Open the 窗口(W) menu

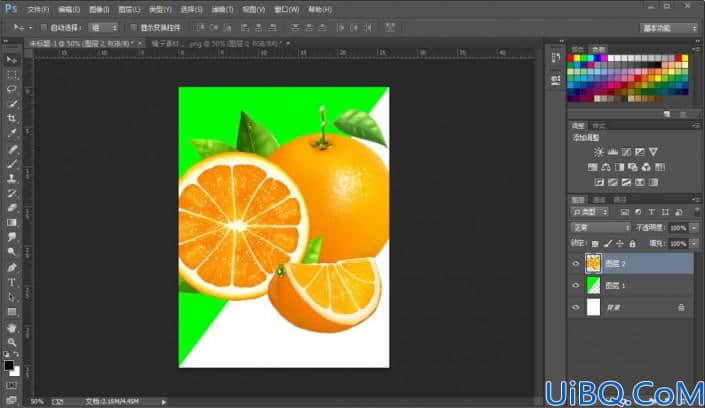point(286,9)
